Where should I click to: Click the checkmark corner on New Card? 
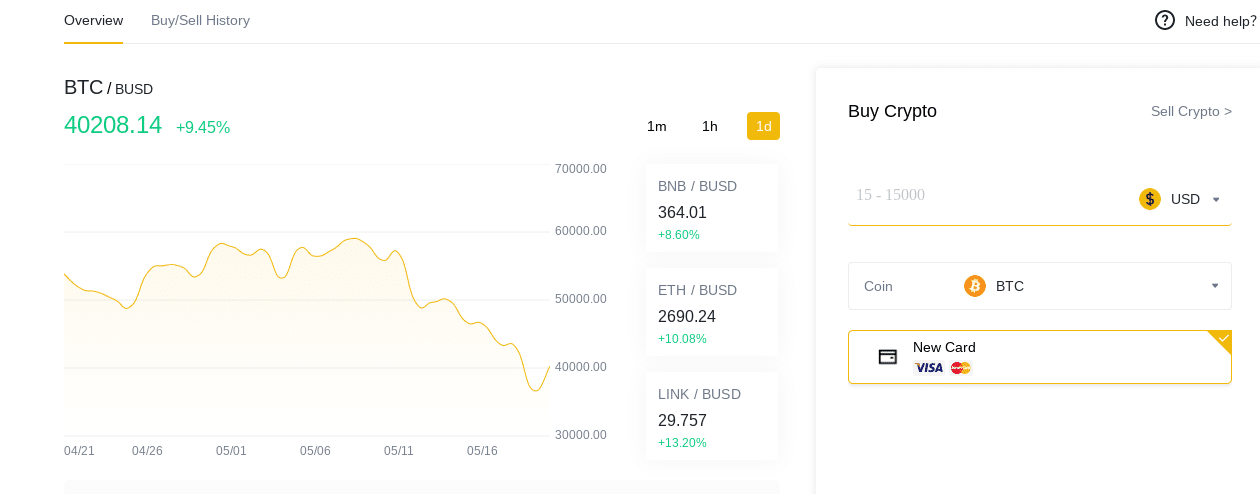click(x=1220, y=342)
